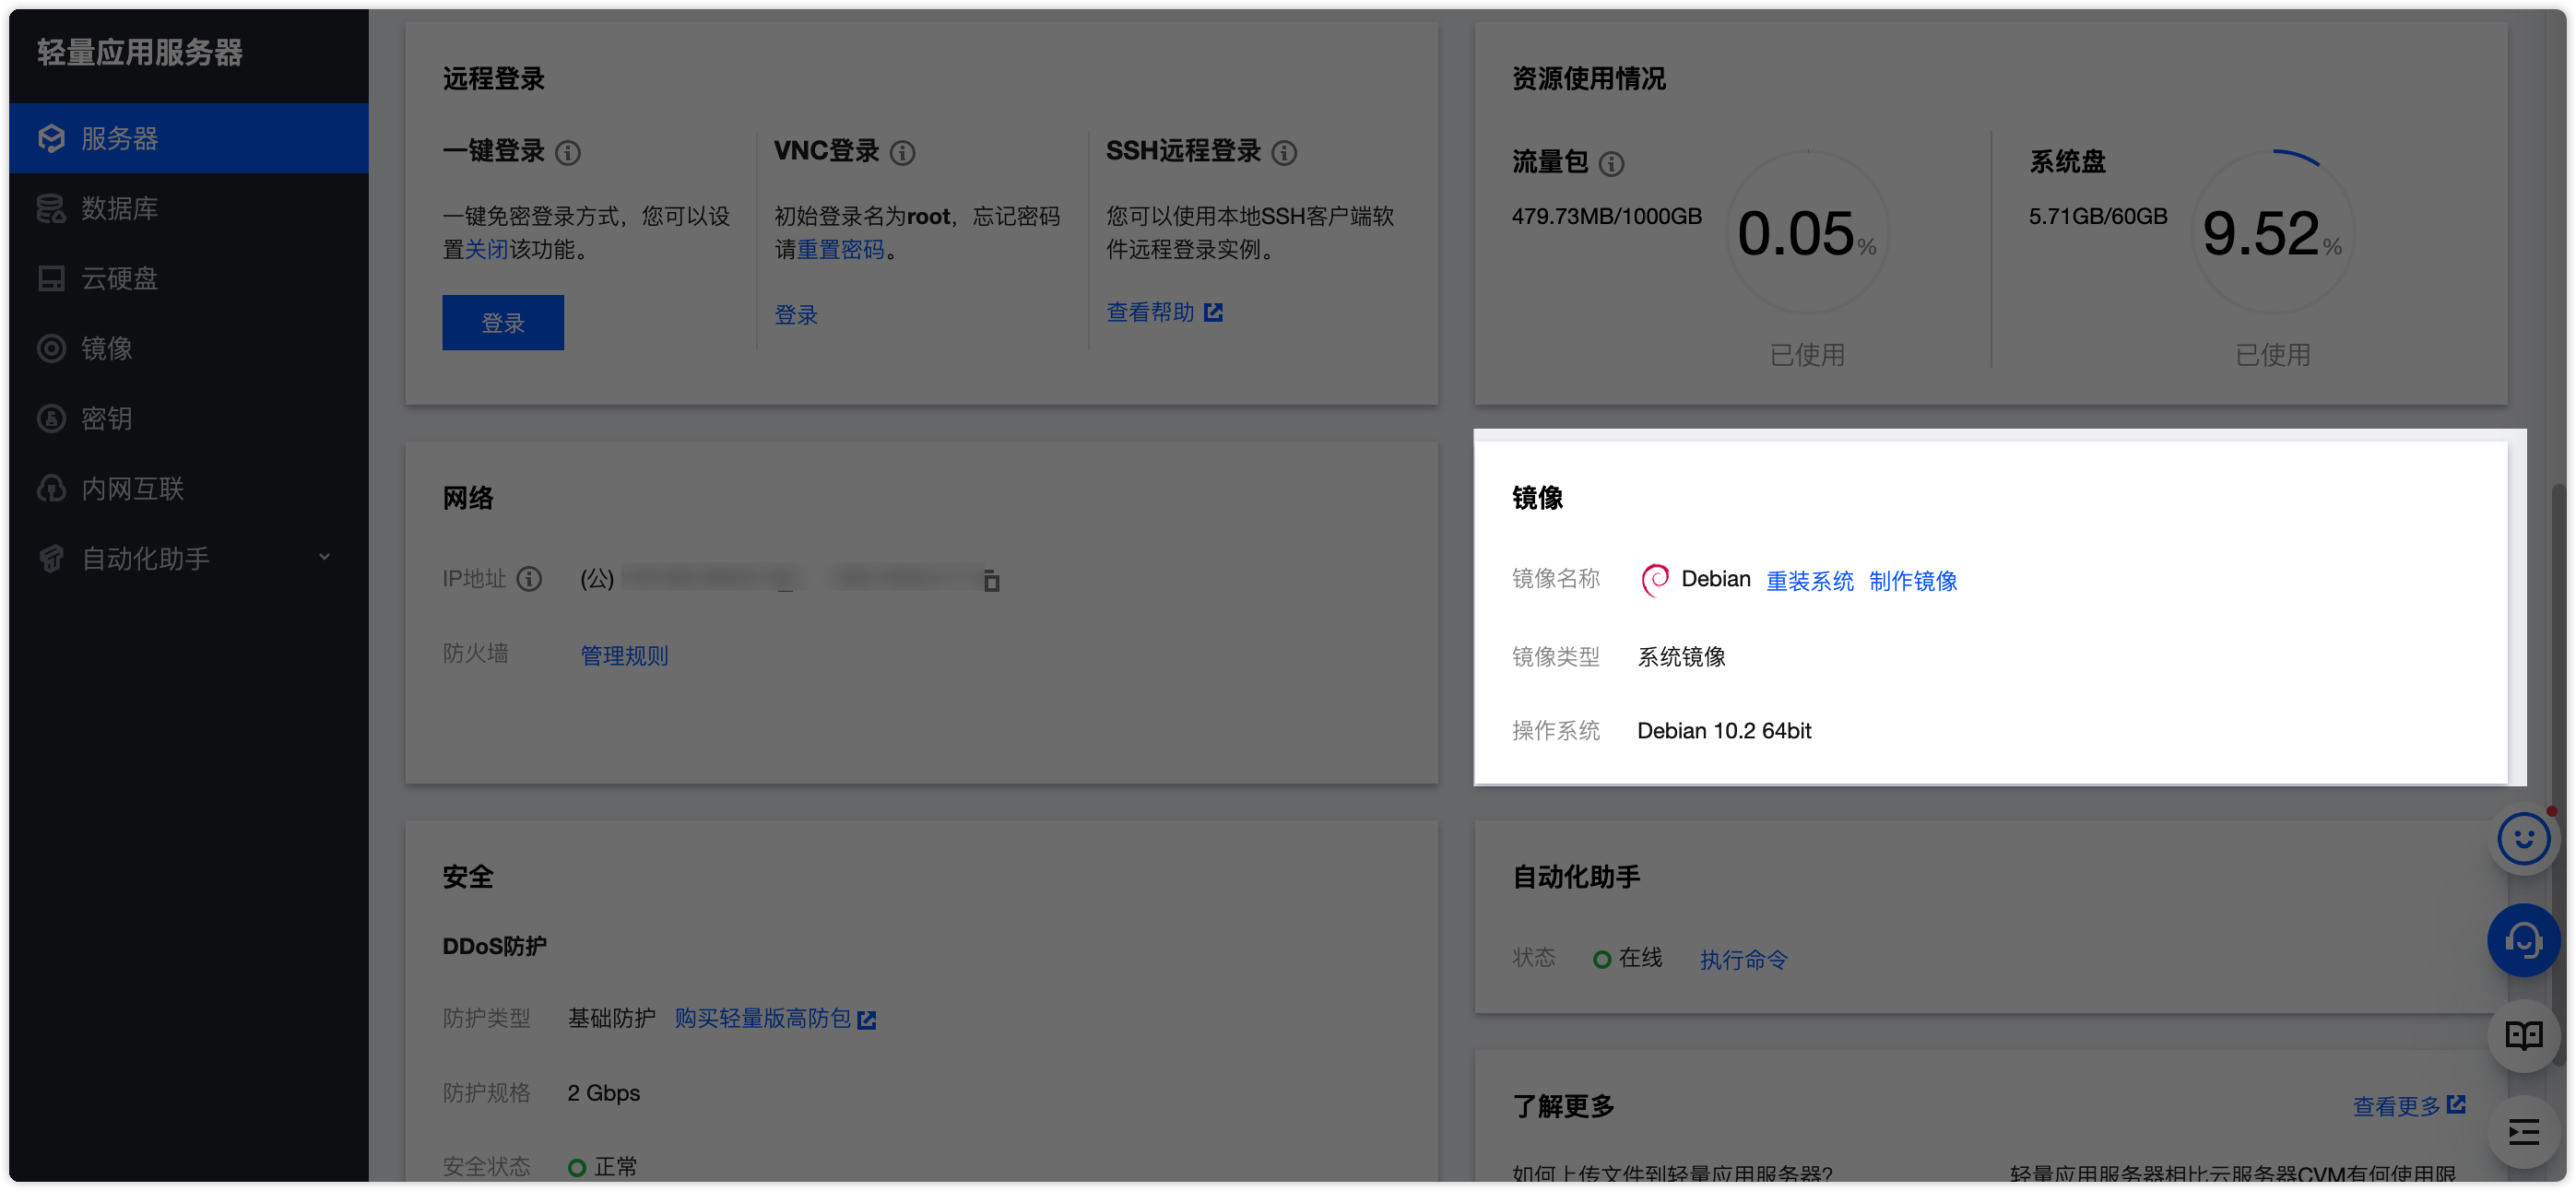Viewport: 2576px width, 1191px height.
Task: Click the info icon beside 一键登录
Action: coord(568,152)
